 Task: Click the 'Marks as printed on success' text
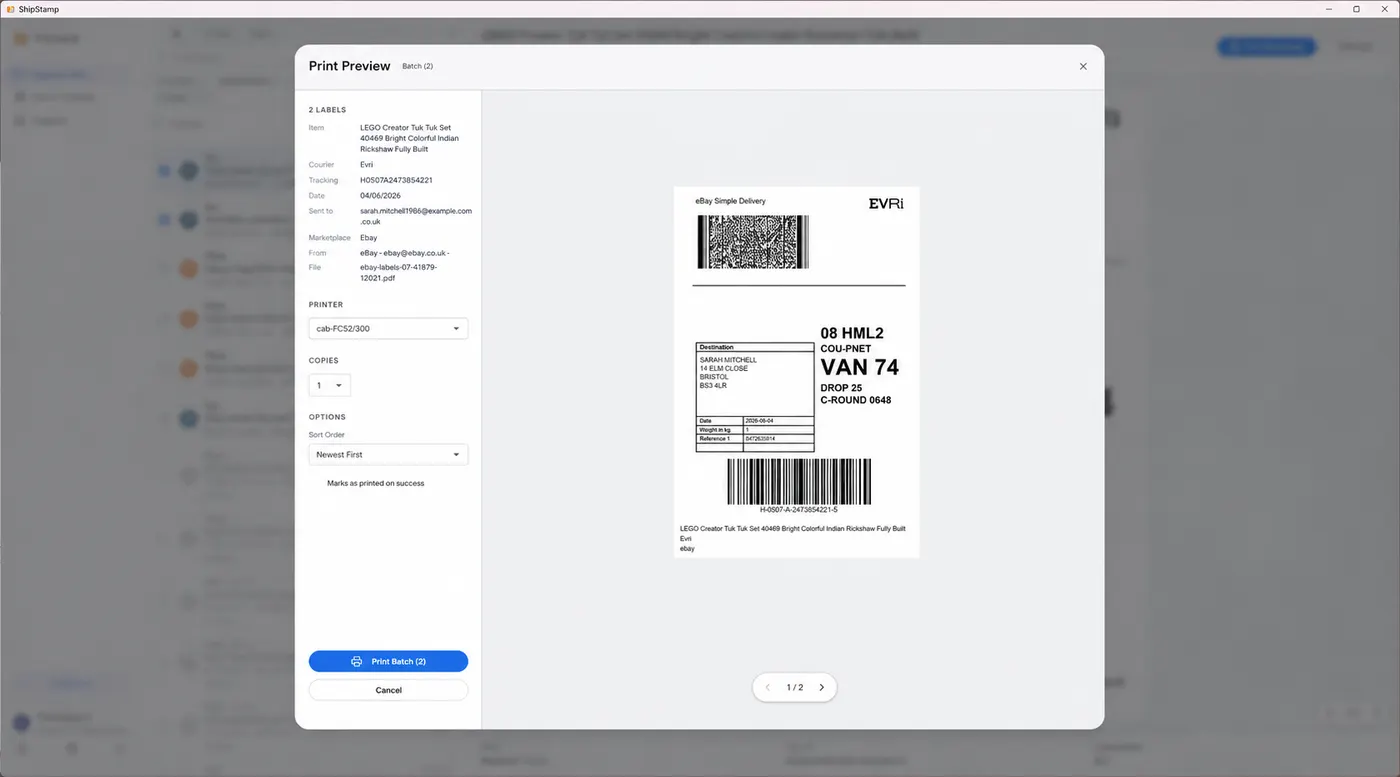coord(375,483)
